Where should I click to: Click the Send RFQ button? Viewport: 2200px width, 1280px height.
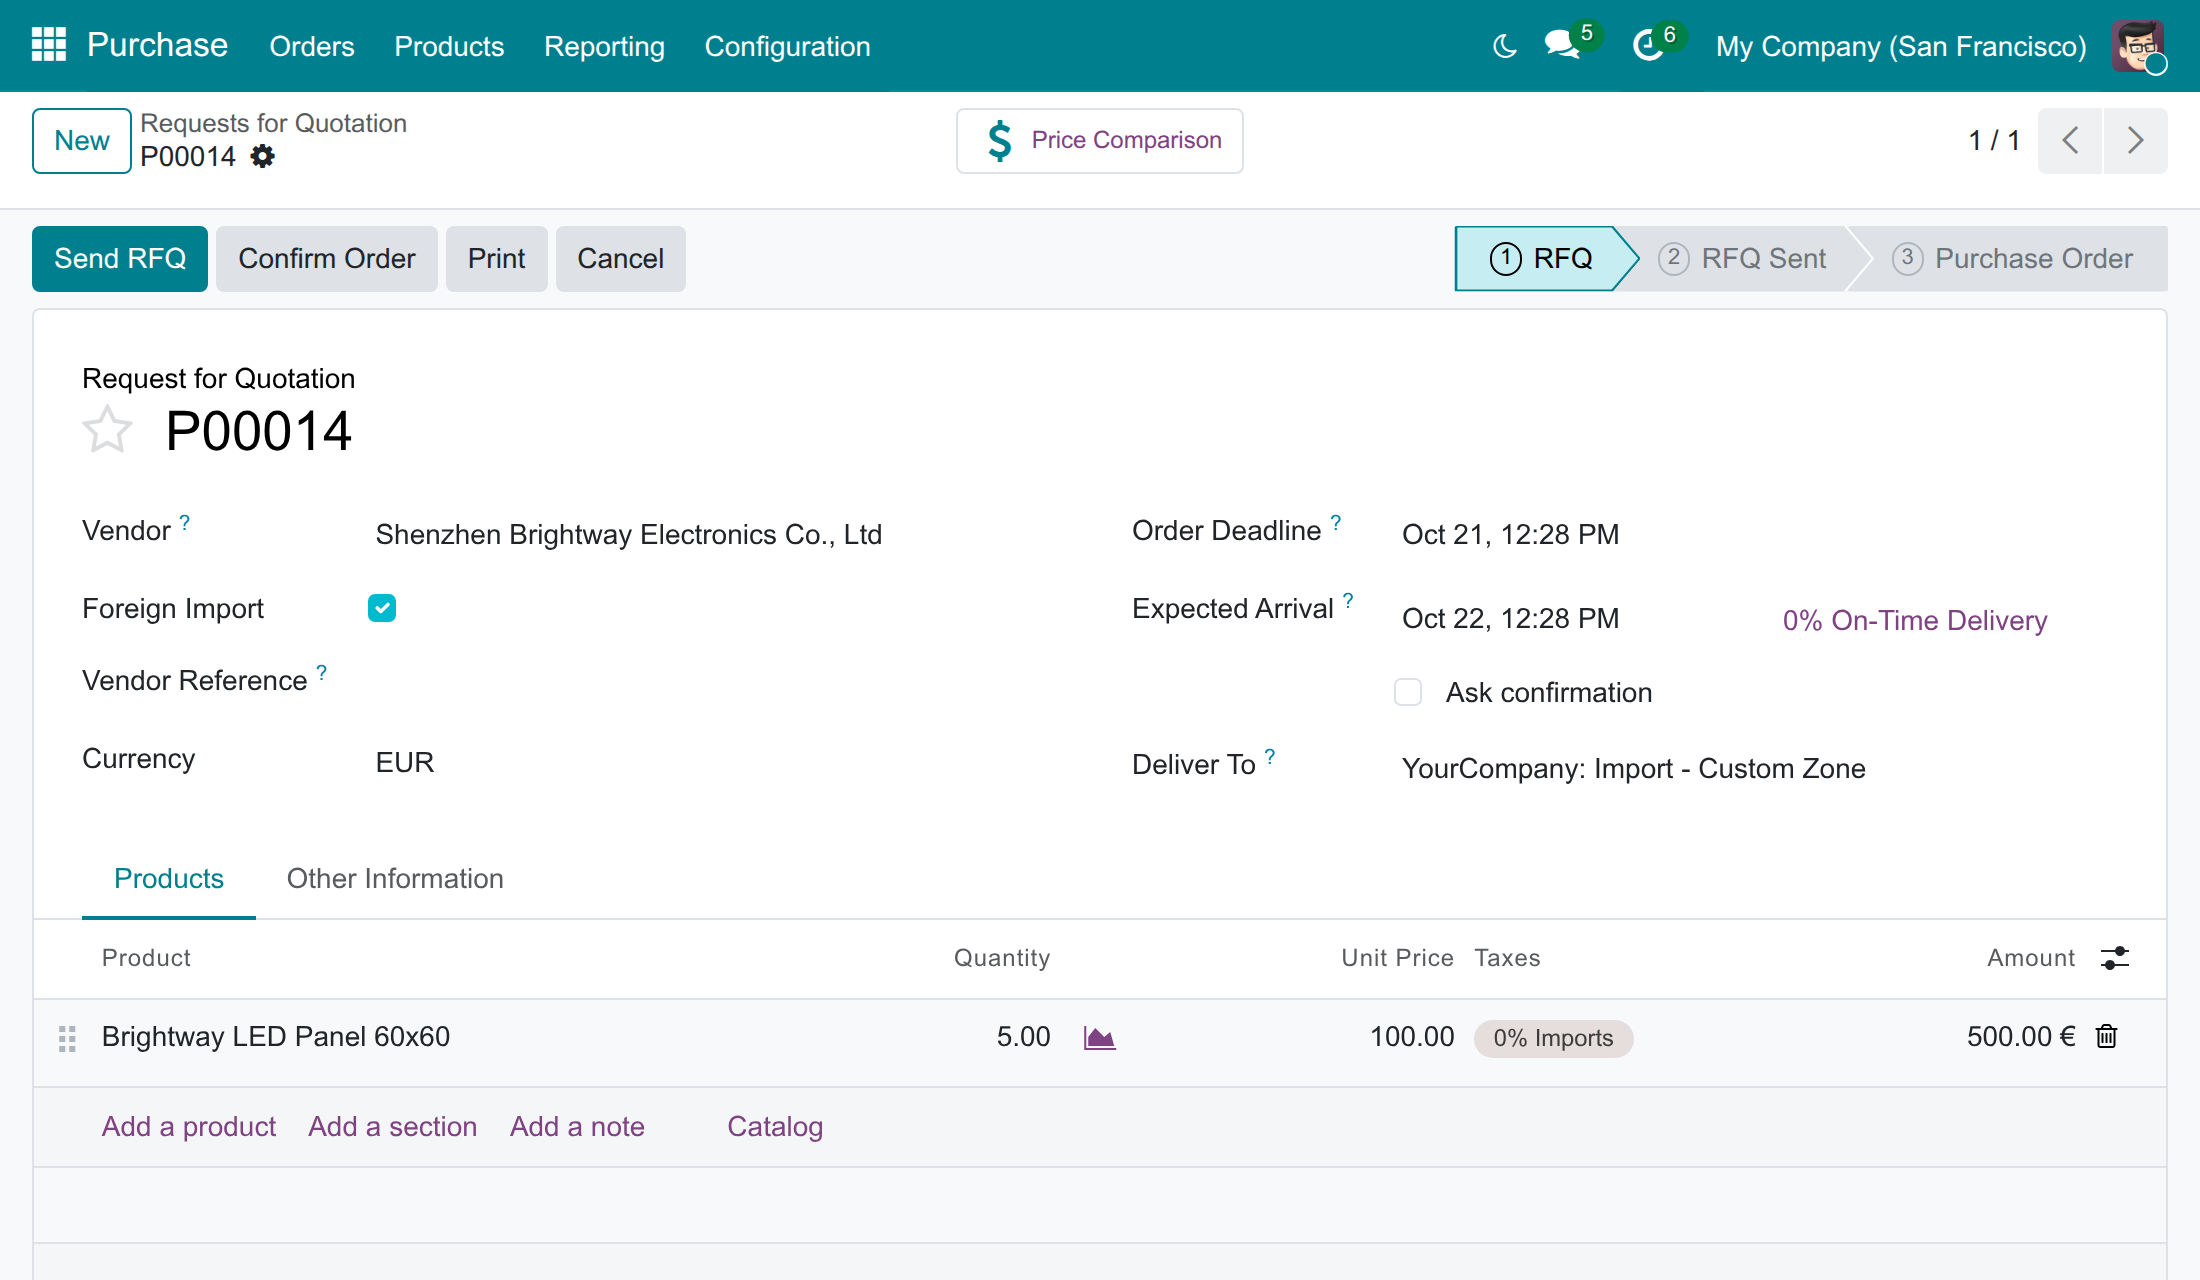click(x=120, y=259)
